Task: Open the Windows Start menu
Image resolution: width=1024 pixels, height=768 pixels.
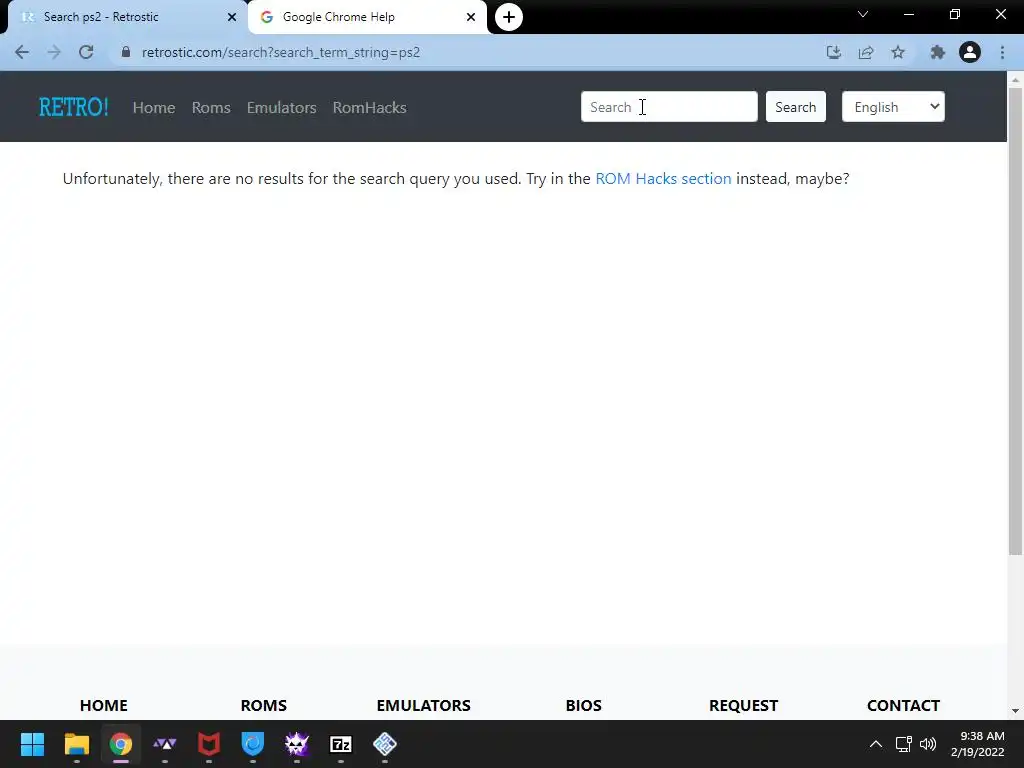Action: [32, 744]
